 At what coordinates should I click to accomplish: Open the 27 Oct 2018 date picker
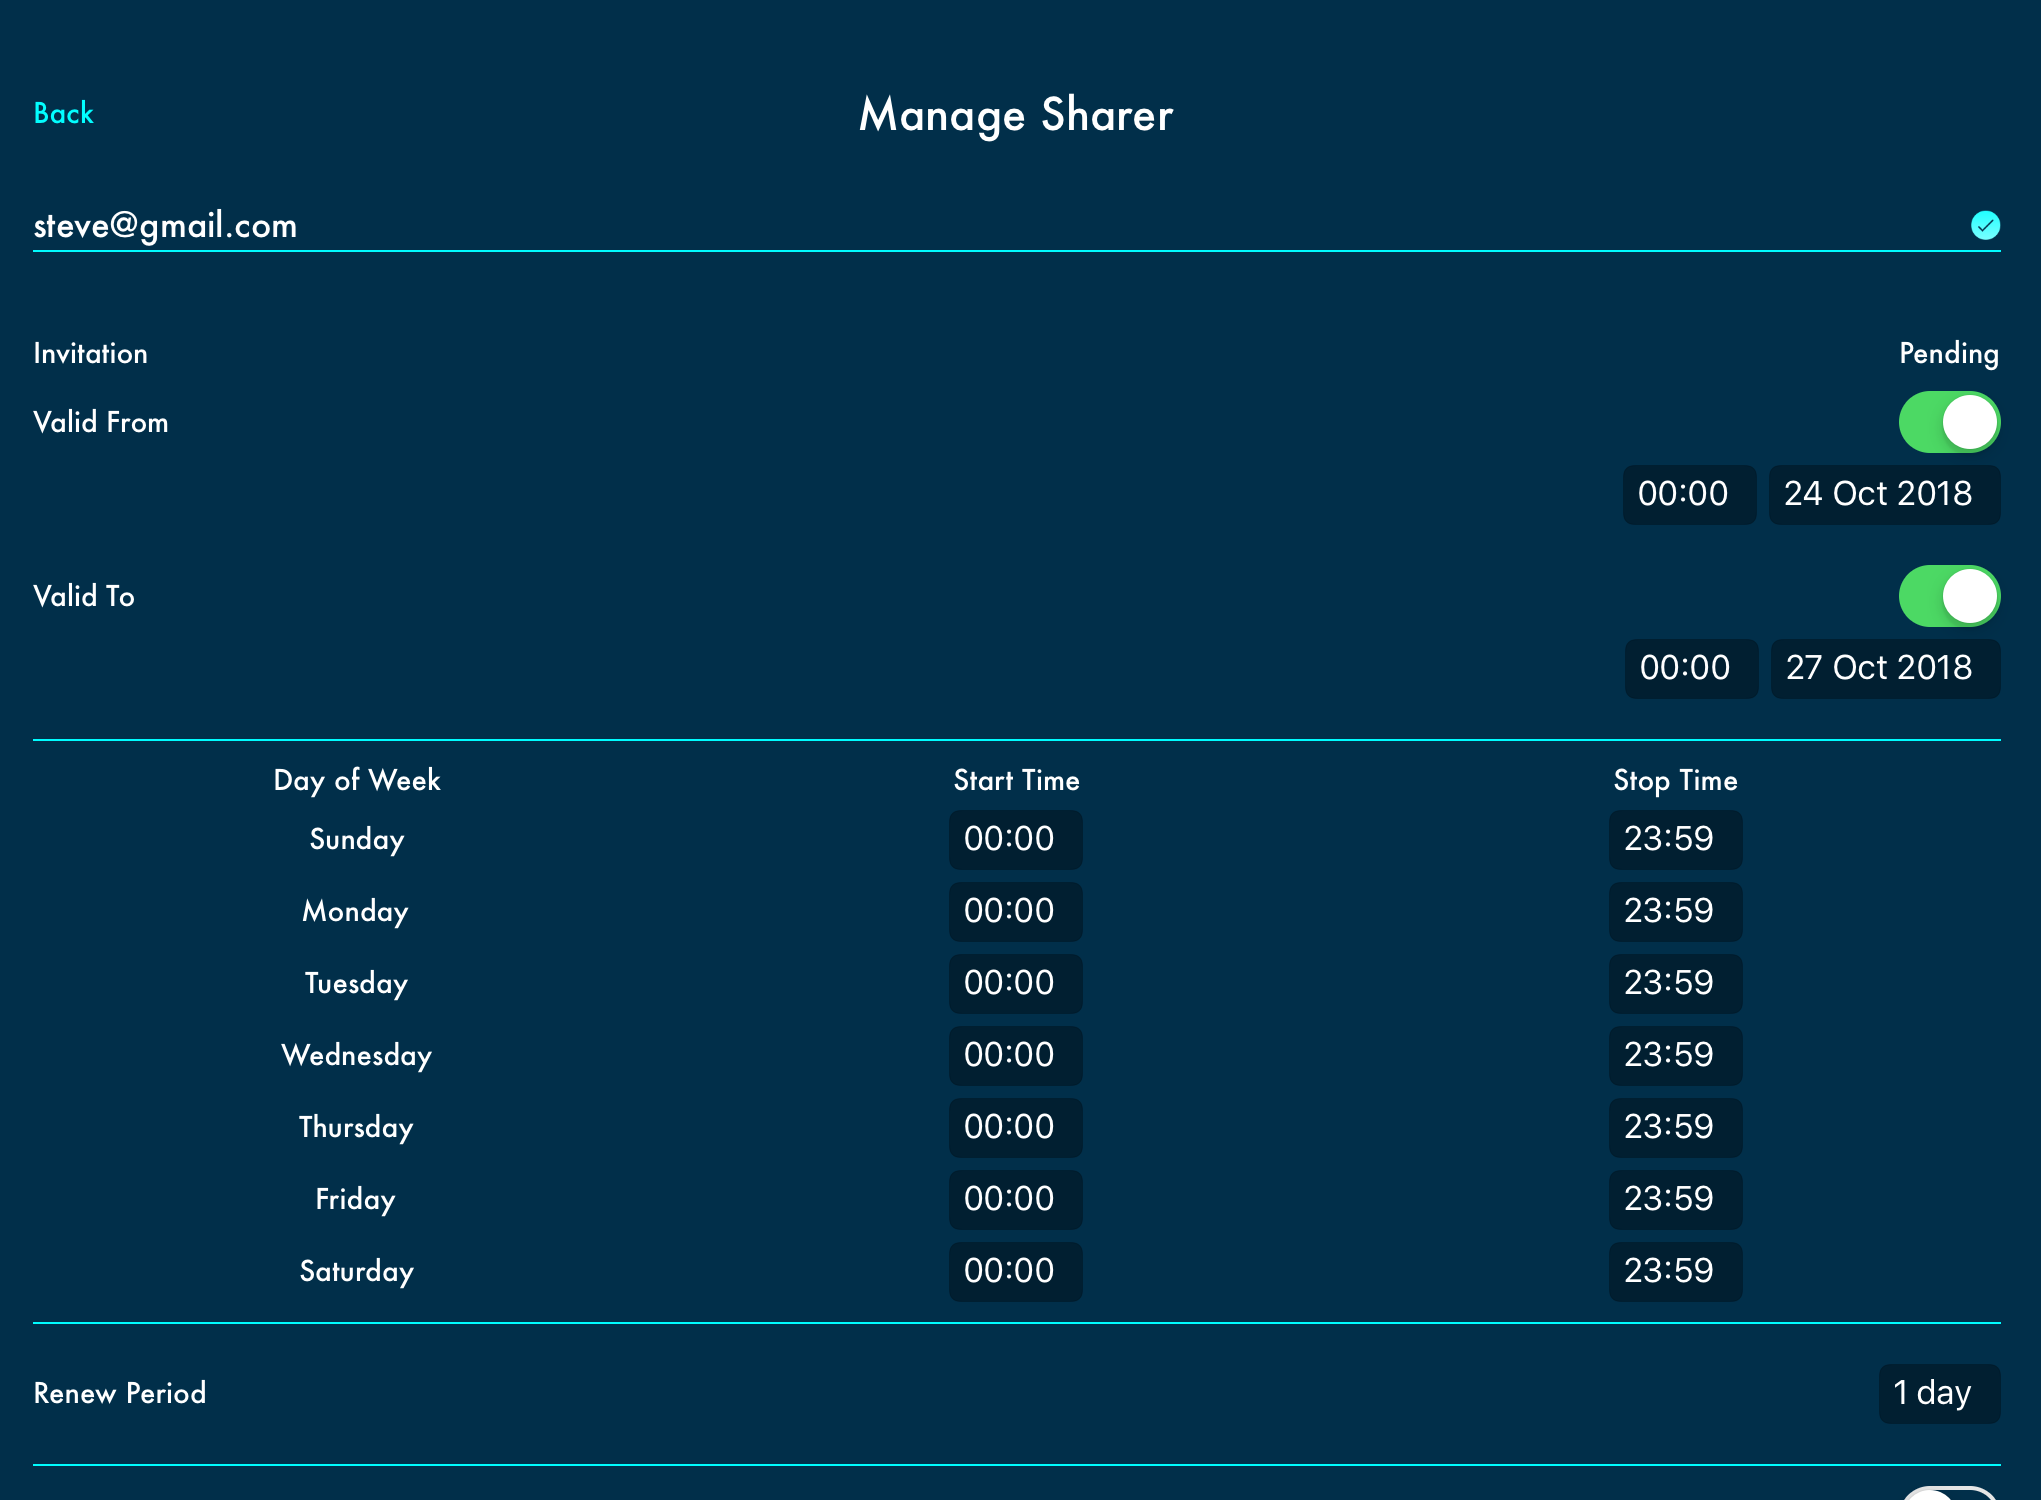pos(1884,668)
